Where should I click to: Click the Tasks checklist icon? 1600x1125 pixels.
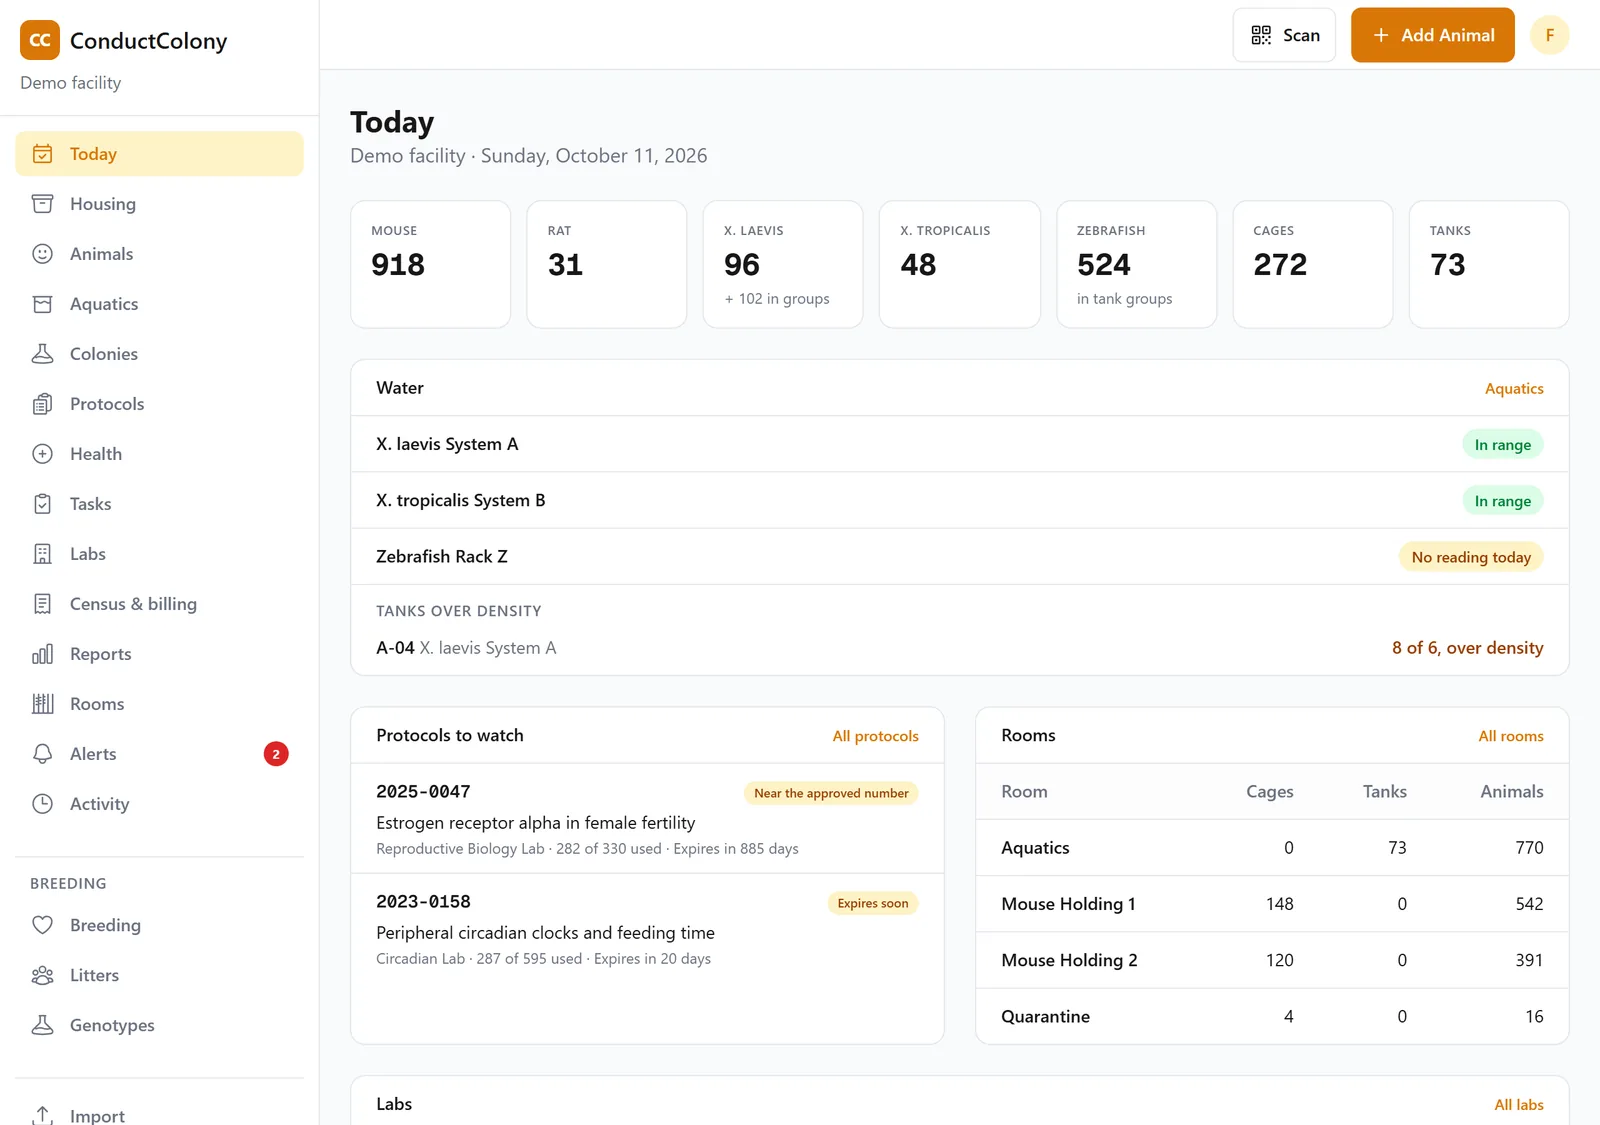42,504
